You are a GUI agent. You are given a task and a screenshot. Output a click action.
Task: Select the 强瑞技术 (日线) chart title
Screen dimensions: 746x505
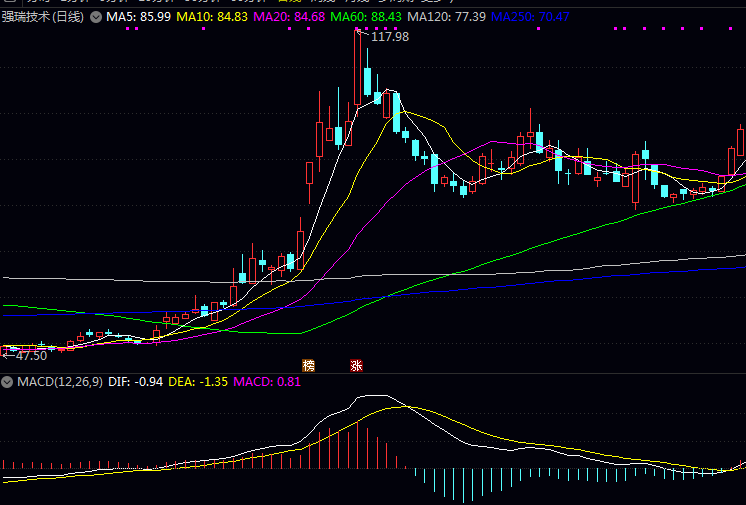[43, 17]
